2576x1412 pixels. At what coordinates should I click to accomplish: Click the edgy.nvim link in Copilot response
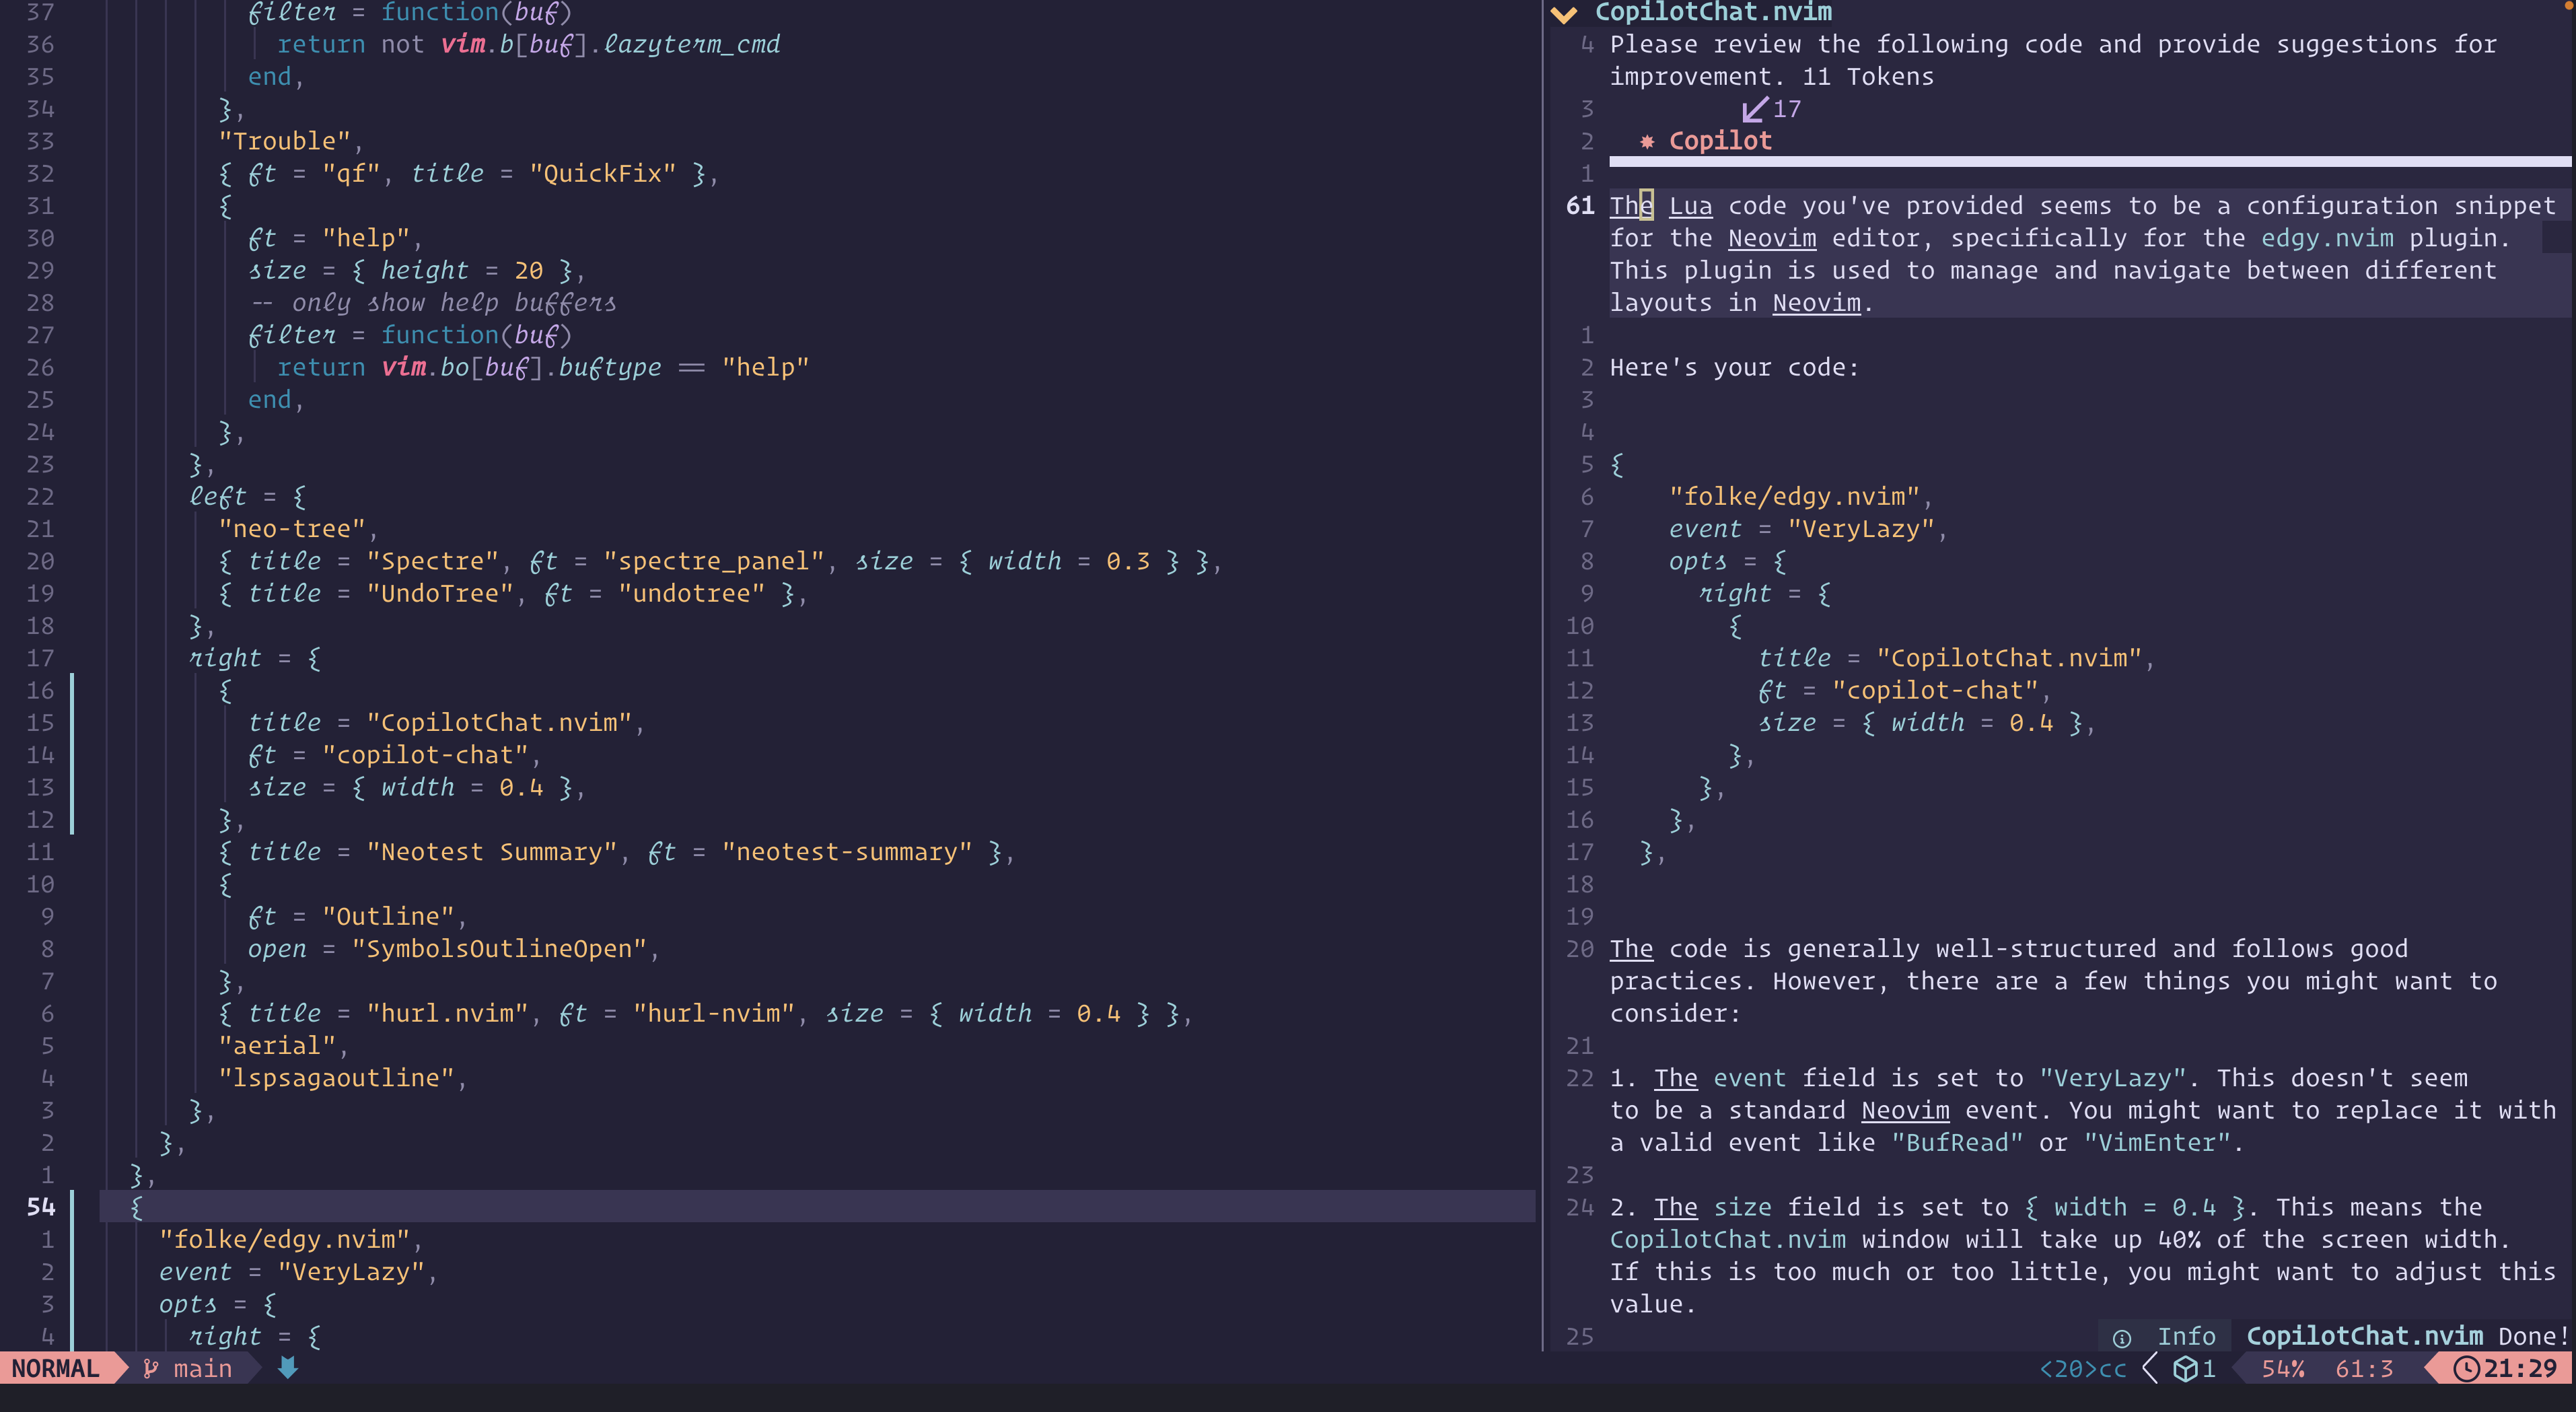[x=2327, y=238]
